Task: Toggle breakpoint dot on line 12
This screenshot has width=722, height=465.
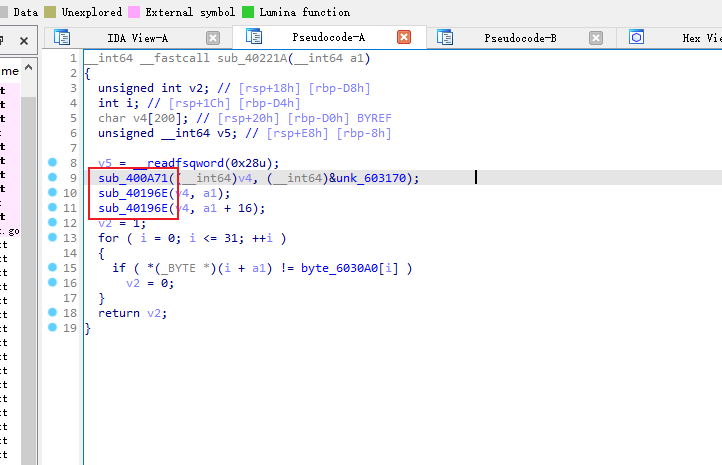Action: coord(52,222)
